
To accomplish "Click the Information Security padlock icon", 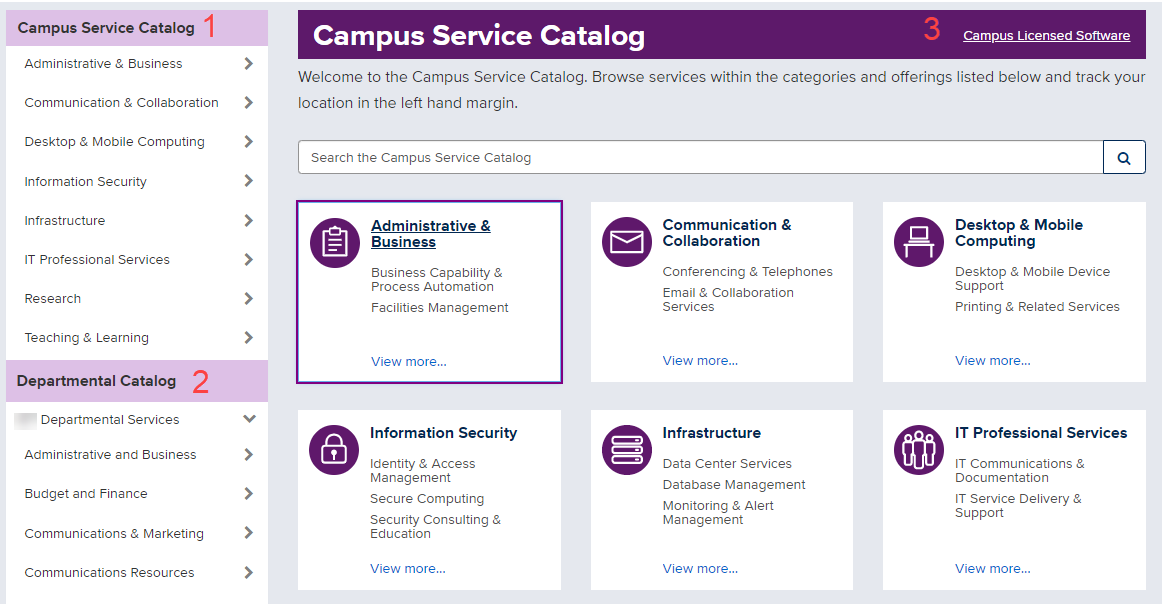I will [x=334, y=450].
